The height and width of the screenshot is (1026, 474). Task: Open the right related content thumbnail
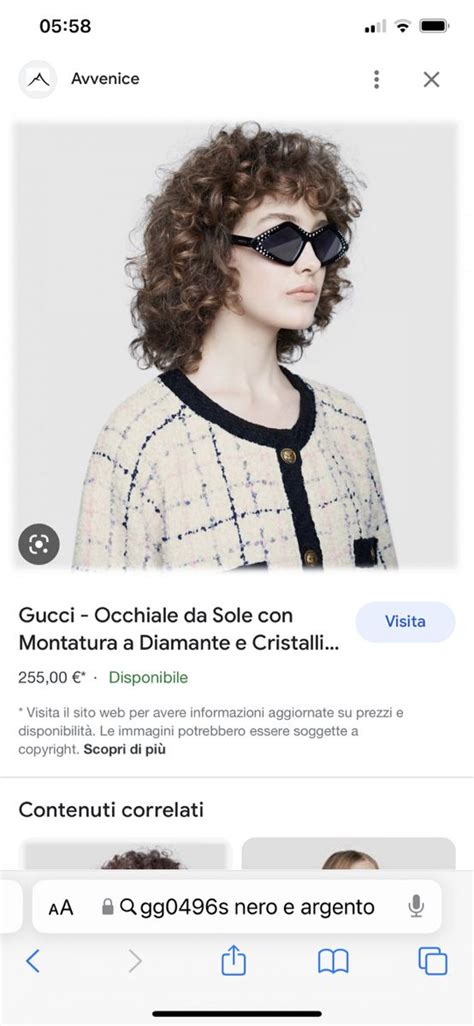point(348,855)
